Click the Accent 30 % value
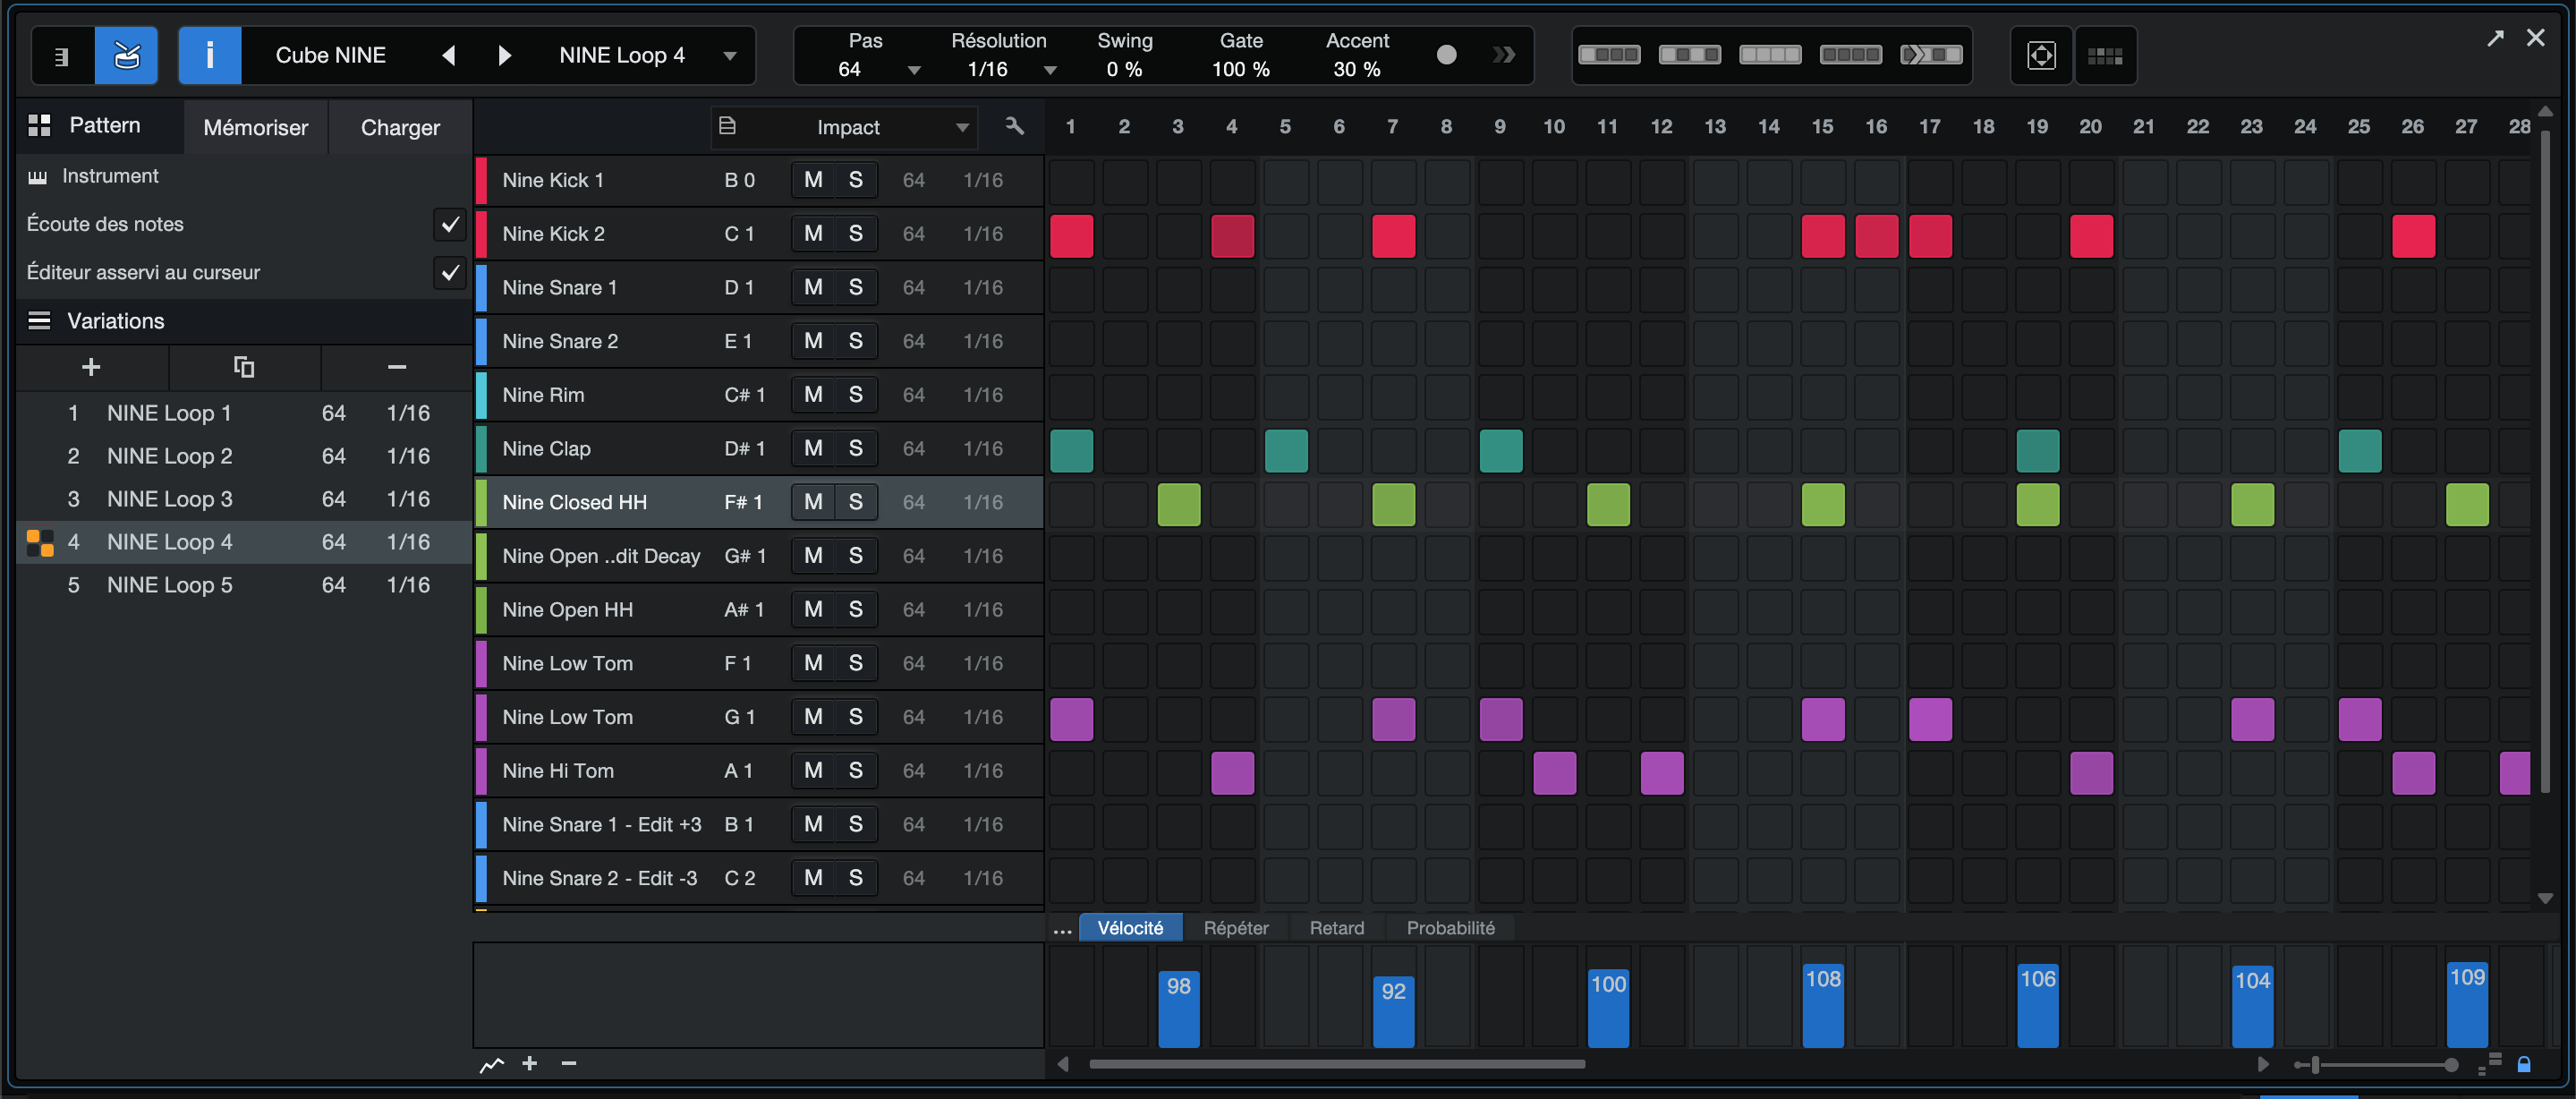The width and height of the screenshot is (2576, 1099). pyautogui.click(x=1357, y=70)
